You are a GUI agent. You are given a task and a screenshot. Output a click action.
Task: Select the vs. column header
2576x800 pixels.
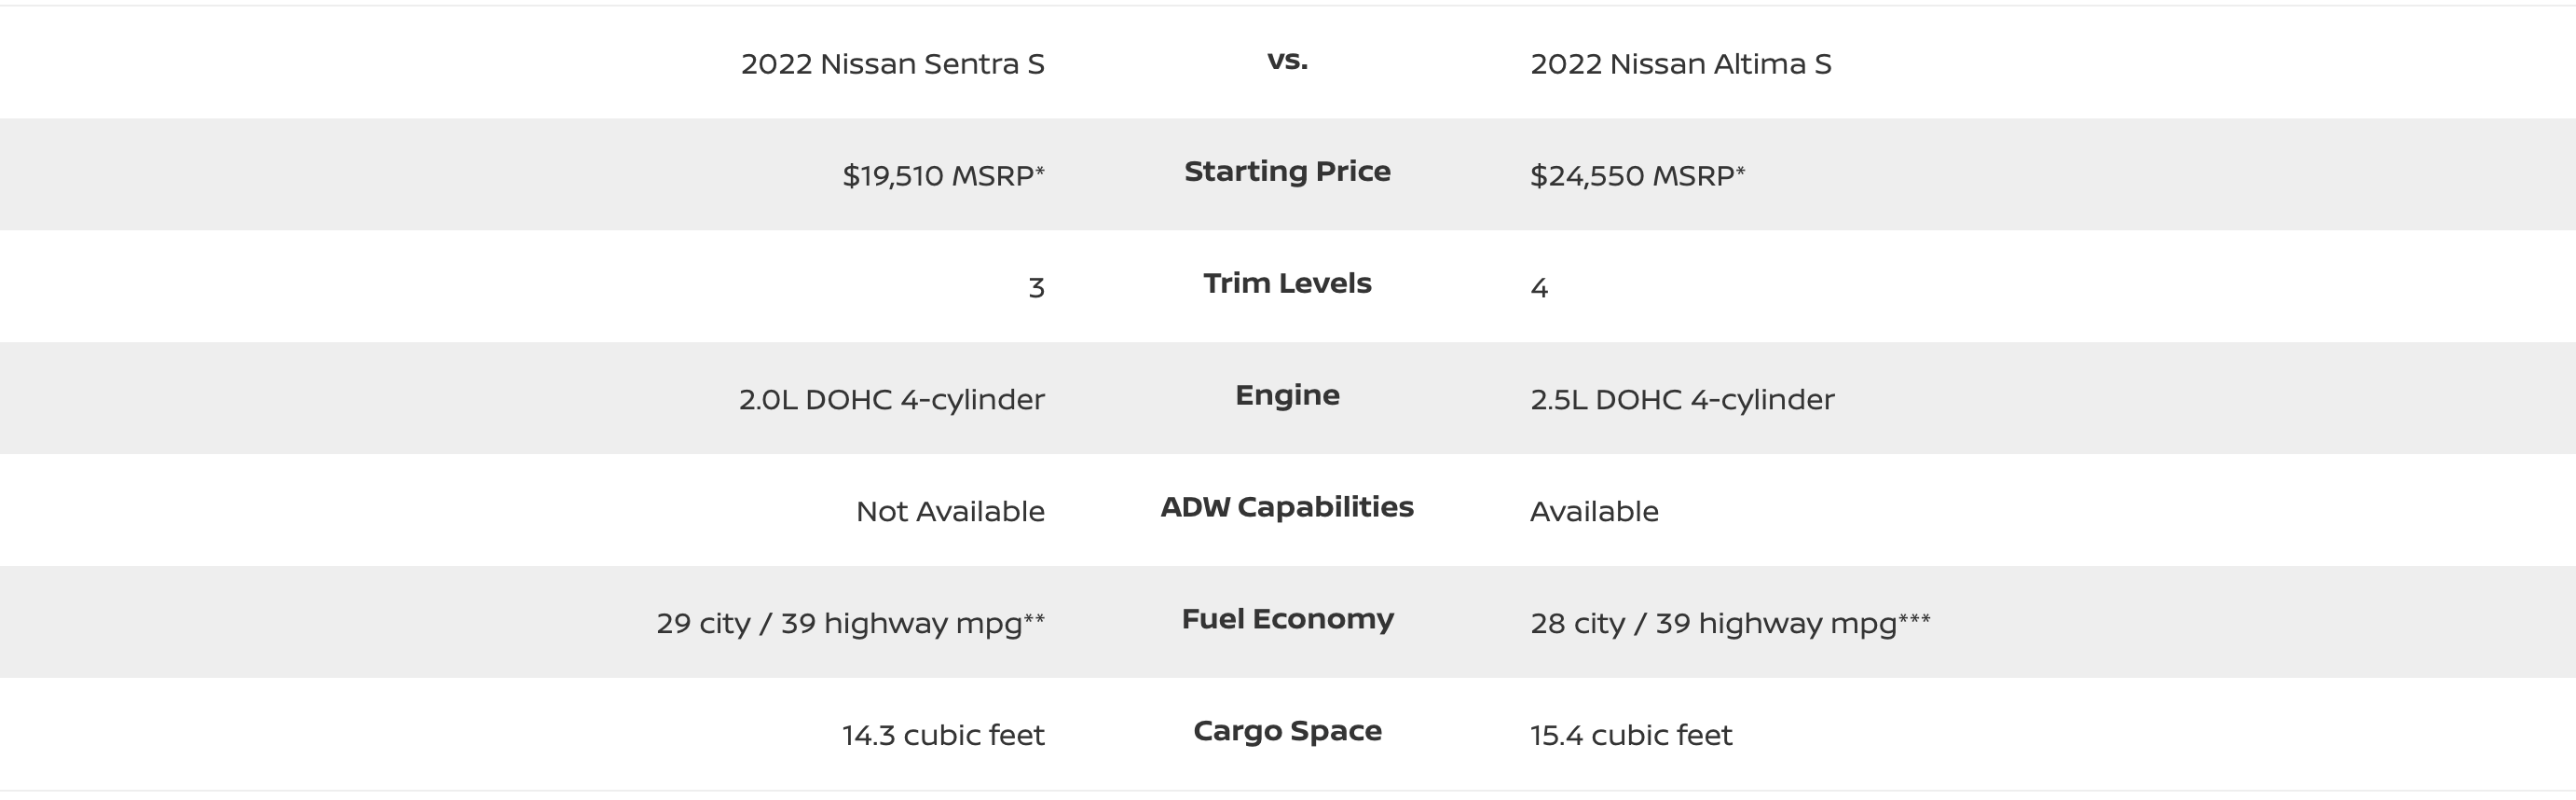pyautogui.click(x=1287, y=60)
